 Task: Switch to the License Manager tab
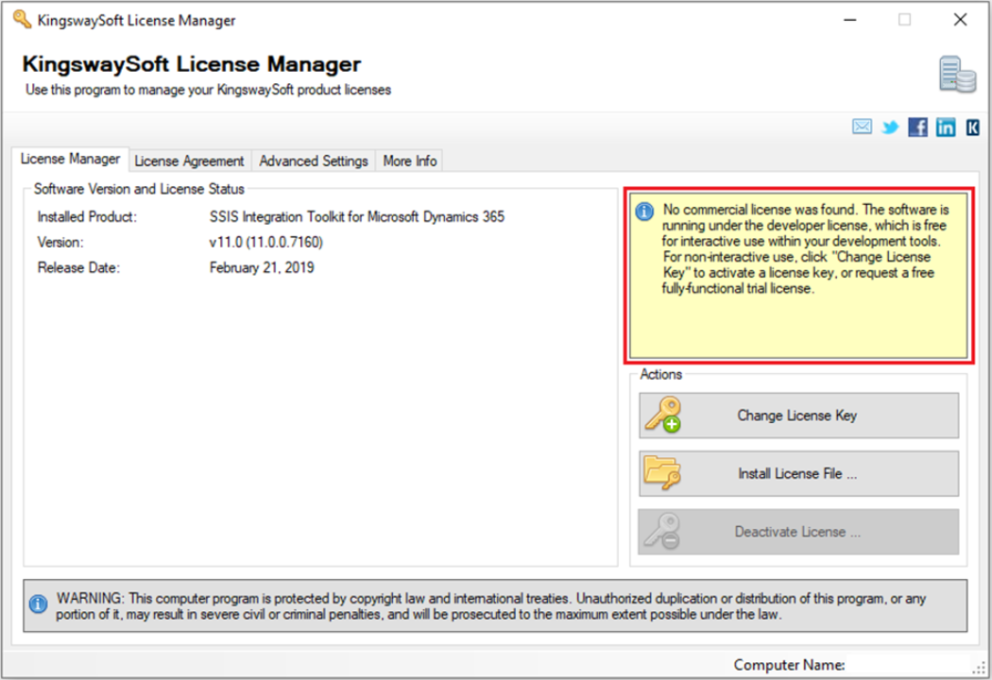point(70,159)
